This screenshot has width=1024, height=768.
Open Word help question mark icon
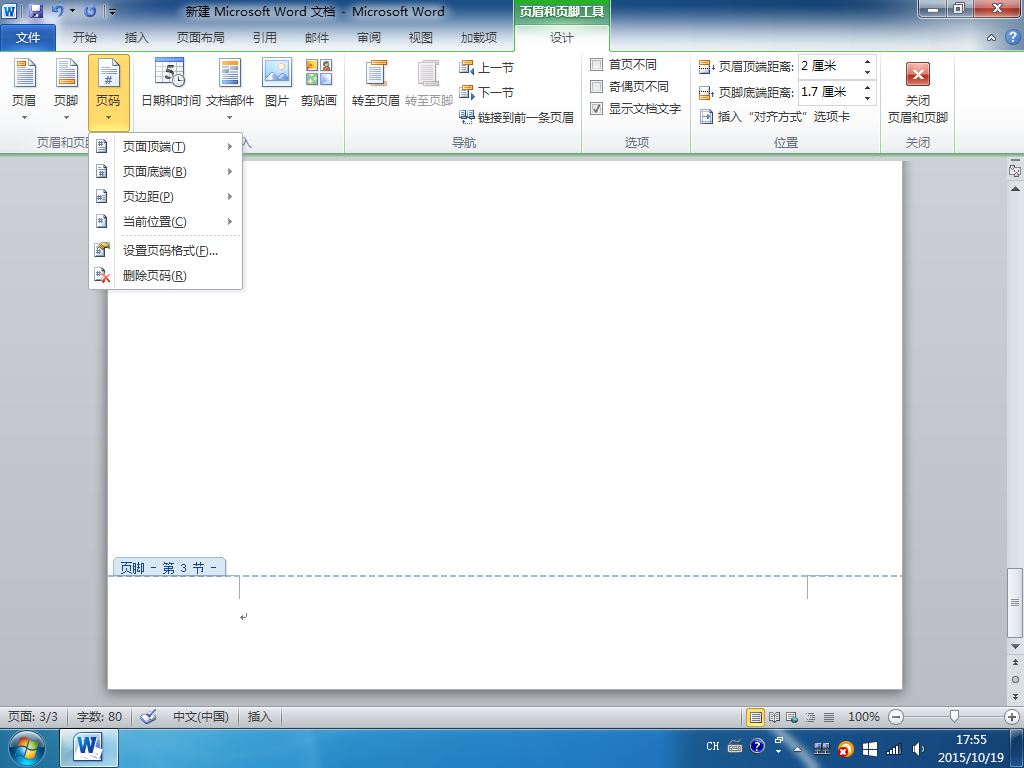[x=1012, y=38]
